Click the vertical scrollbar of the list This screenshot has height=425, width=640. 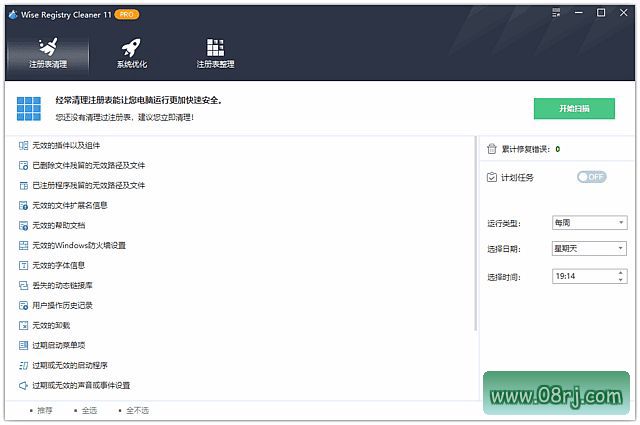pyautogui.click(x=476, y=233)
